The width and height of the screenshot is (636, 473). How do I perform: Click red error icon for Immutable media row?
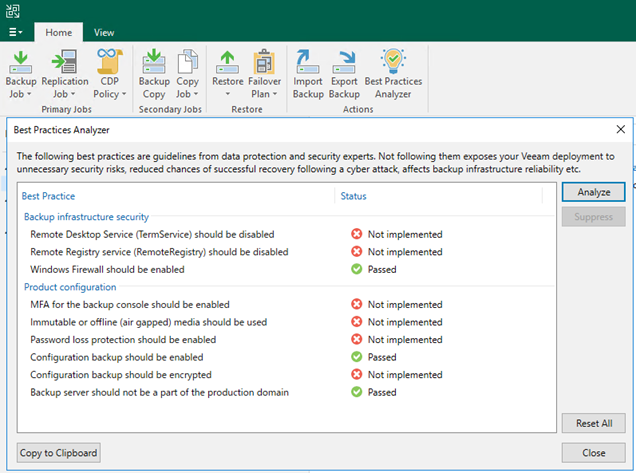[x=357, y=322]
